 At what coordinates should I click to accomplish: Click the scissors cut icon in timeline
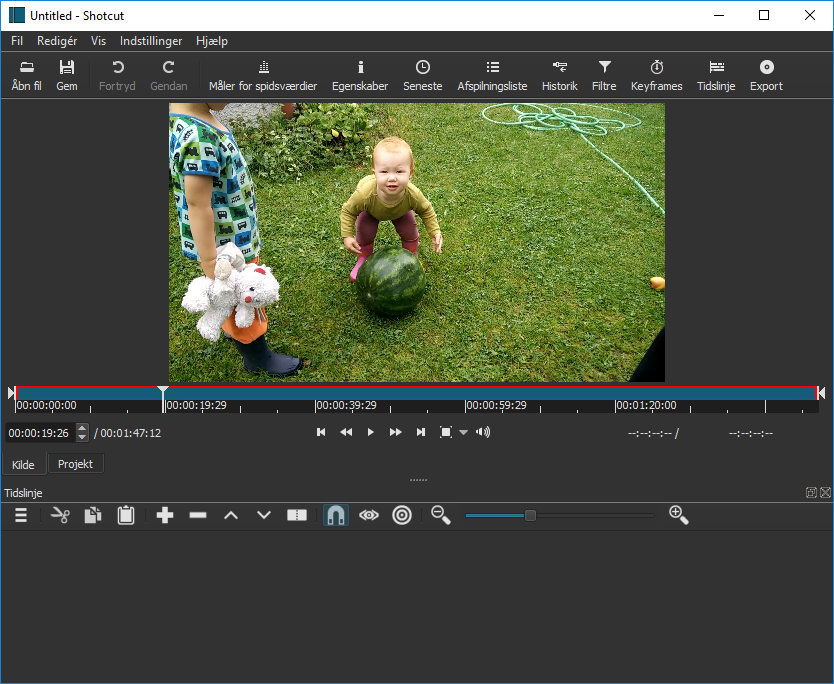(60, 515)
